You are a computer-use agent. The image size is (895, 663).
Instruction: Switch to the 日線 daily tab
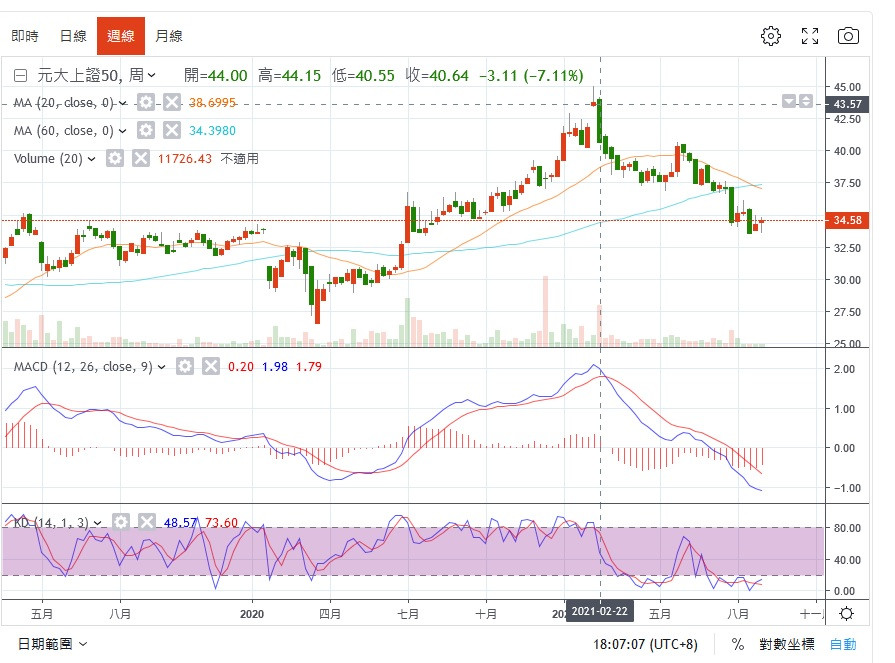click(x=73, y=36)
